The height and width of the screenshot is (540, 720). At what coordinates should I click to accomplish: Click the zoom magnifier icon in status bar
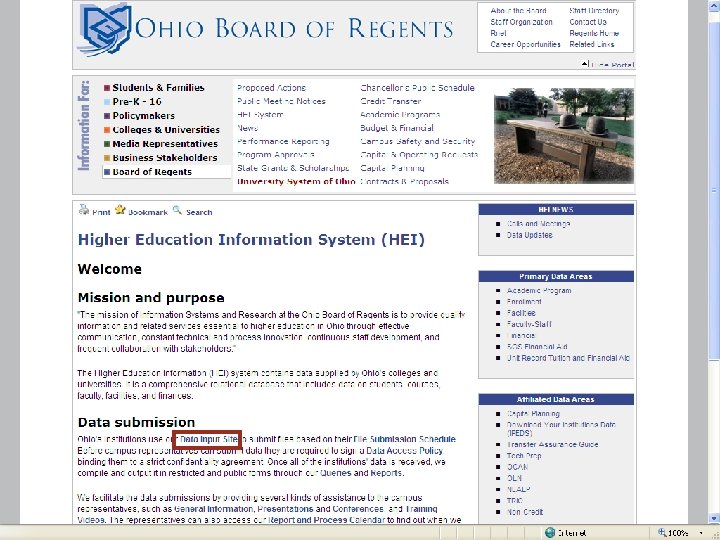tap(662, 533)
